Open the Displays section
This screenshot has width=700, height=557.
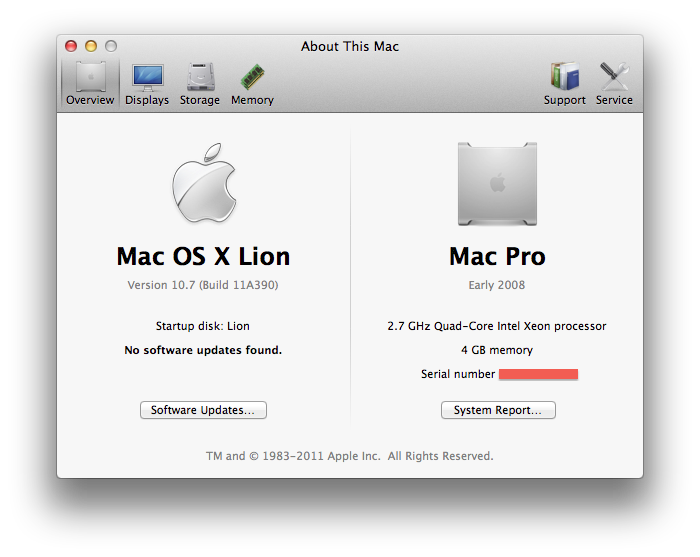[147, 84]
